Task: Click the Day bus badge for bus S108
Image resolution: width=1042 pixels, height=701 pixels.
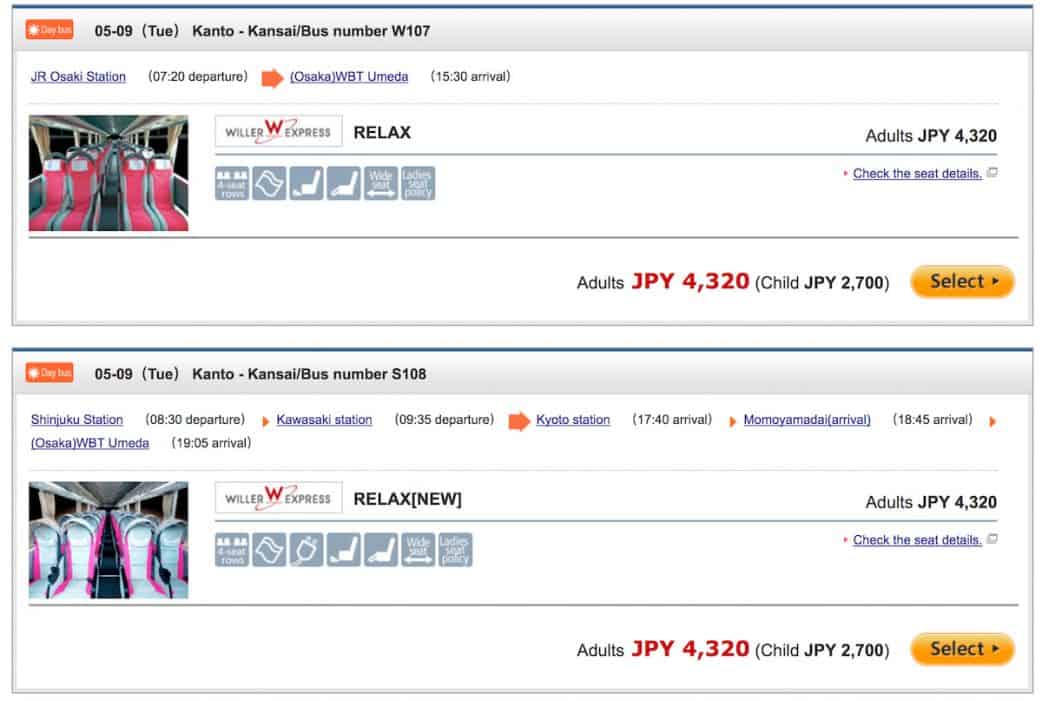Action: tap(50, 373)
